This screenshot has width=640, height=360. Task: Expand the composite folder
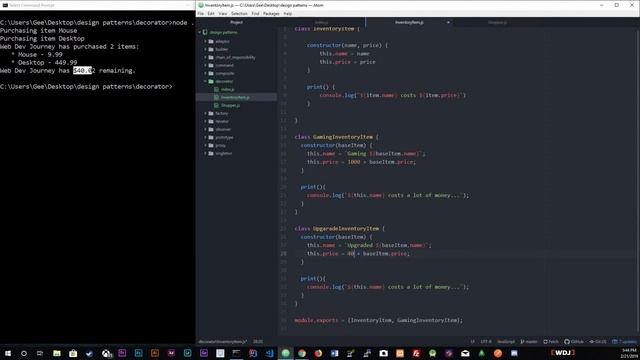(205, 73)
